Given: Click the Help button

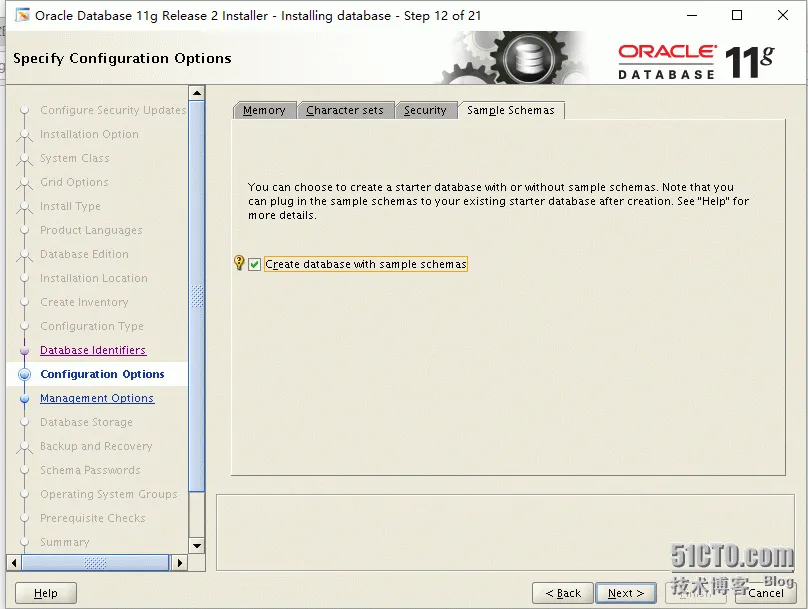Looking at the screenshot, I should 46,593.
